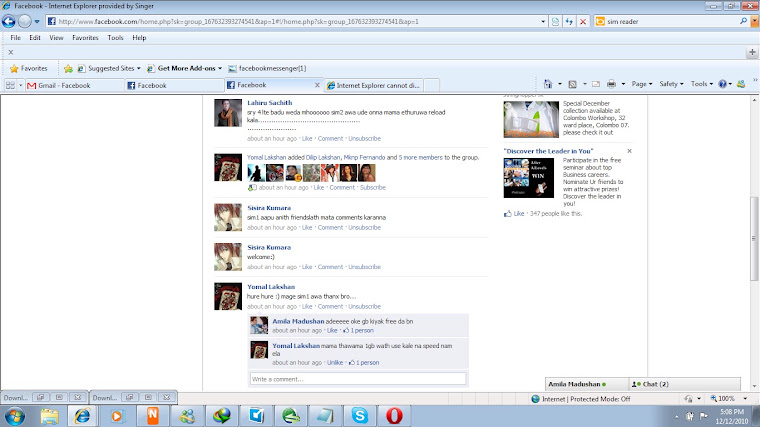Open the Help menu
The height and width of the screenshot is (427, 760).
click(139, 38)
